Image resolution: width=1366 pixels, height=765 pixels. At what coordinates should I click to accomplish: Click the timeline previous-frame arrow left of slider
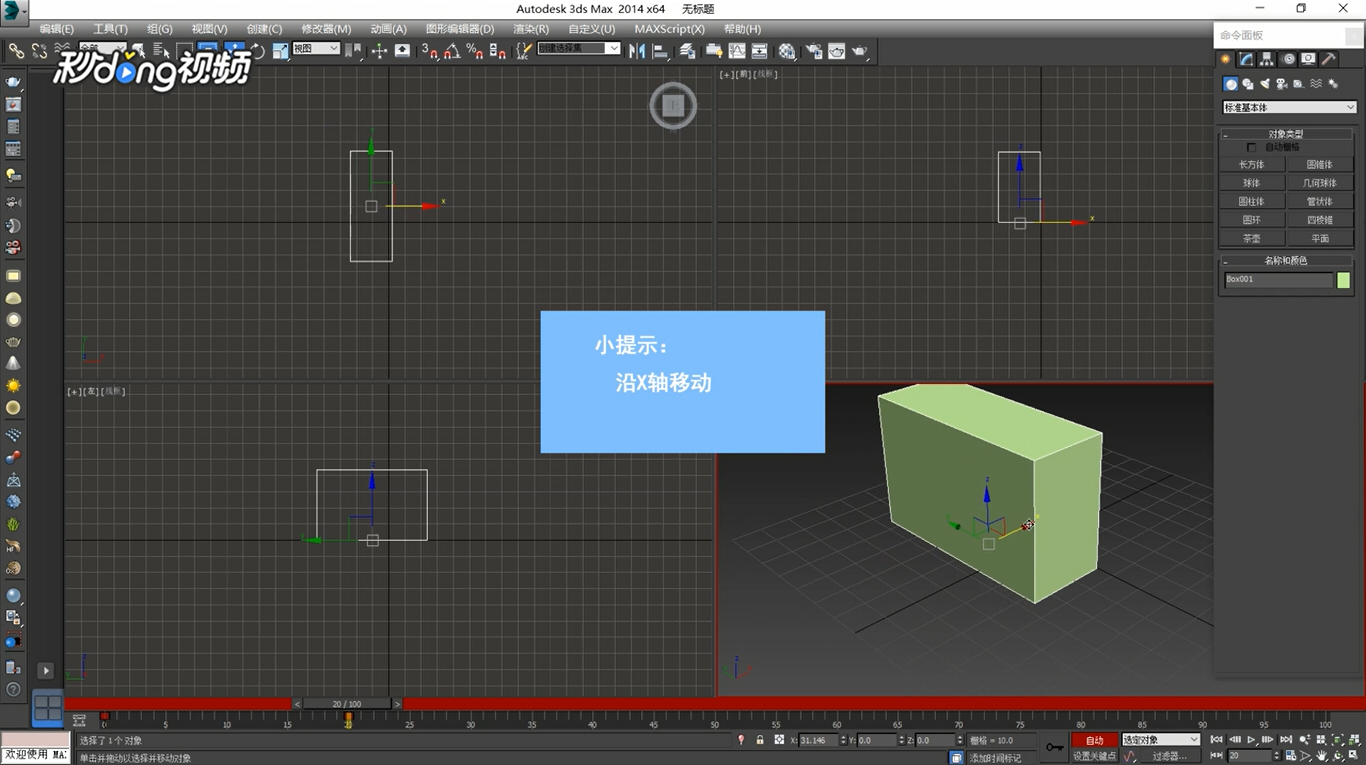pyautogui.click(x=297, y=704)
